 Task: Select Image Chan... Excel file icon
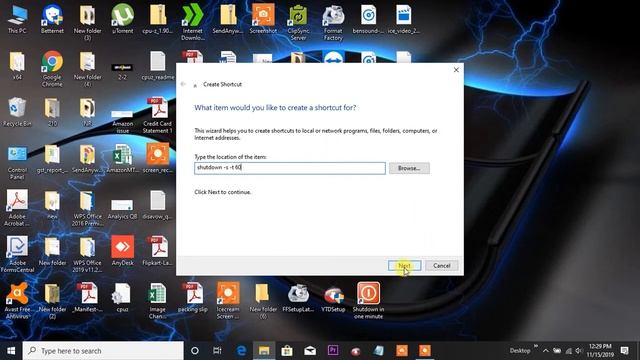(158, 301)
